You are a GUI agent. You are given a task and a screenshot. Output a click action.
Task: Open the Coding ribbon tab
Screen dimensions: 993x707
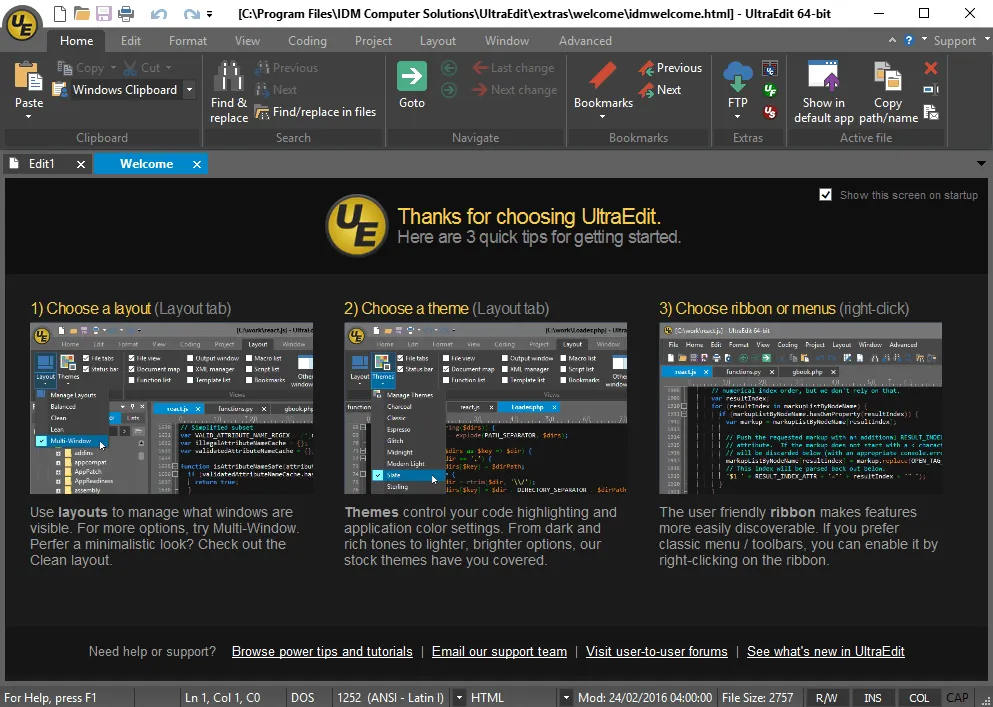pos(307,41)
